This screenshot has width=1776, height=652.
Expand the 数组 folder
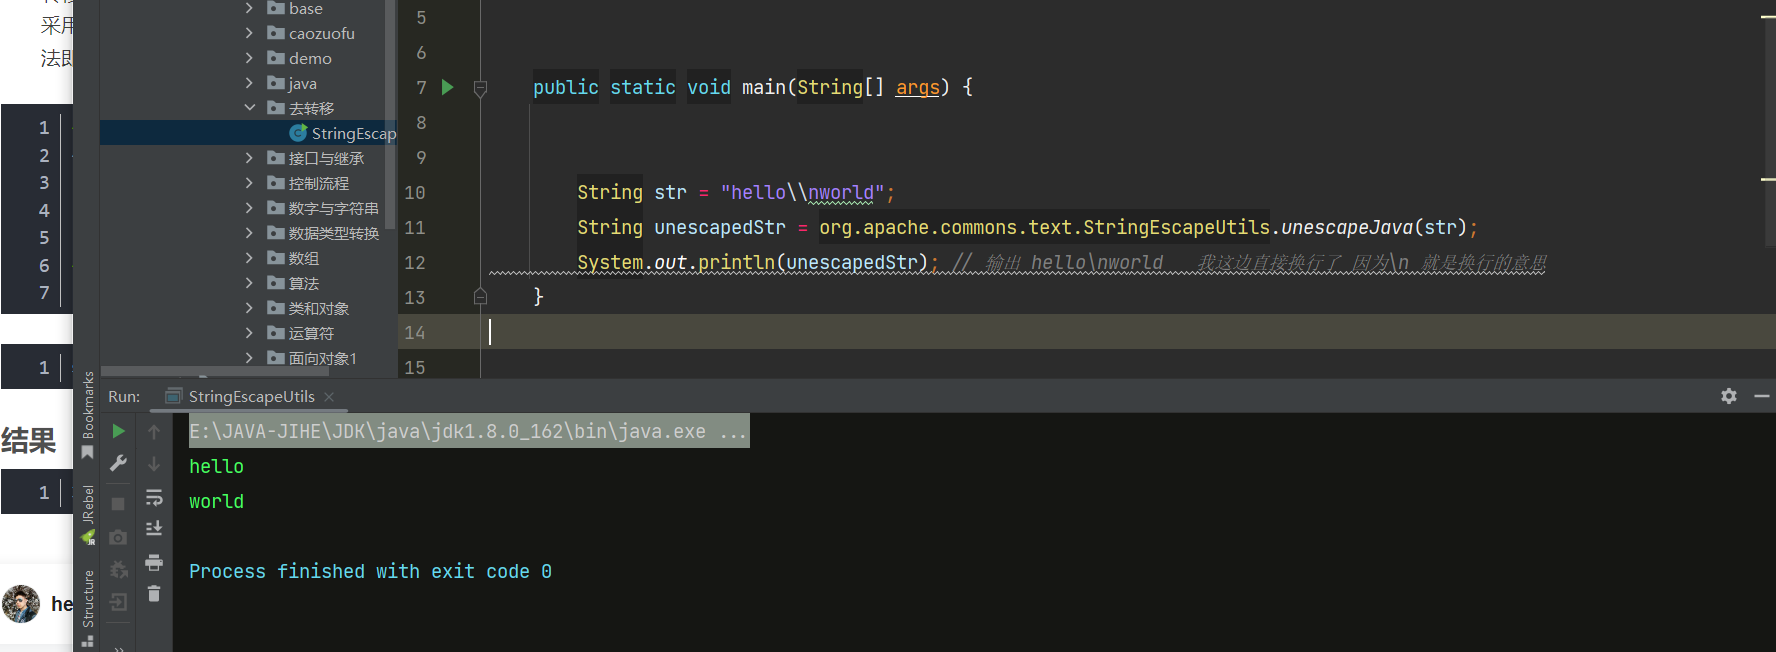(249, 258)
